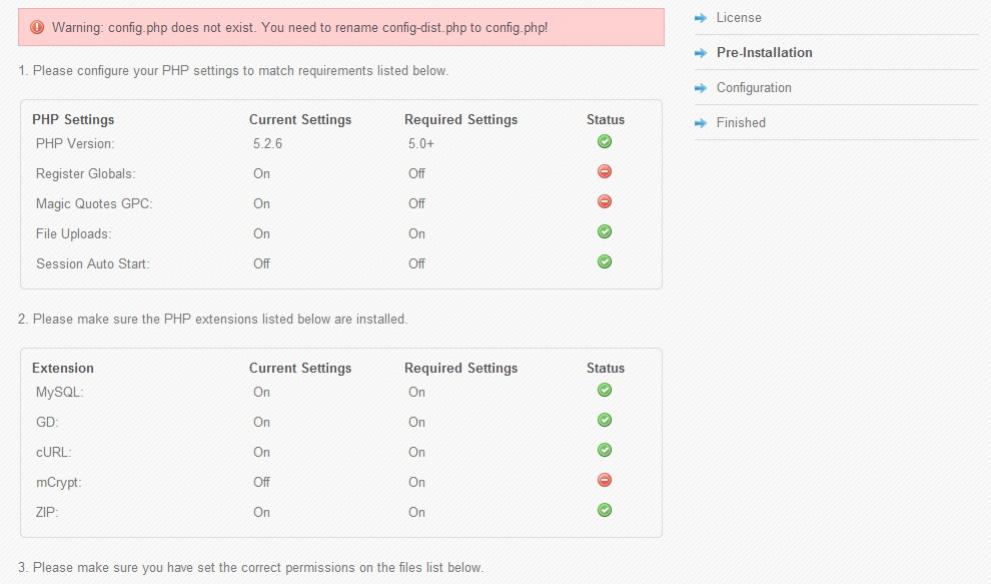Open the License step in the sidebar
991x584 pixels.
point(738,18)
